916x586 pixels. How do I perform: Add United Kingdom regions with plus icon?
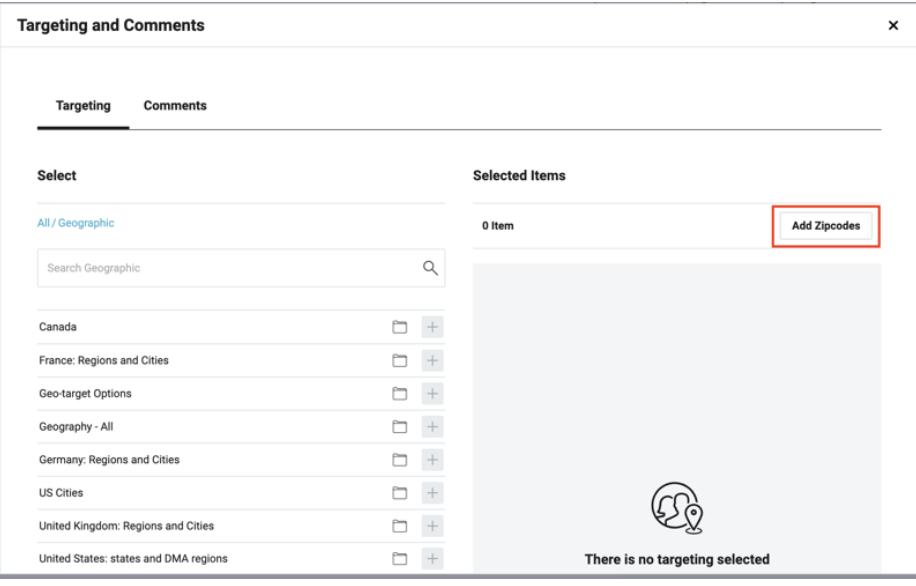[433, 526]
